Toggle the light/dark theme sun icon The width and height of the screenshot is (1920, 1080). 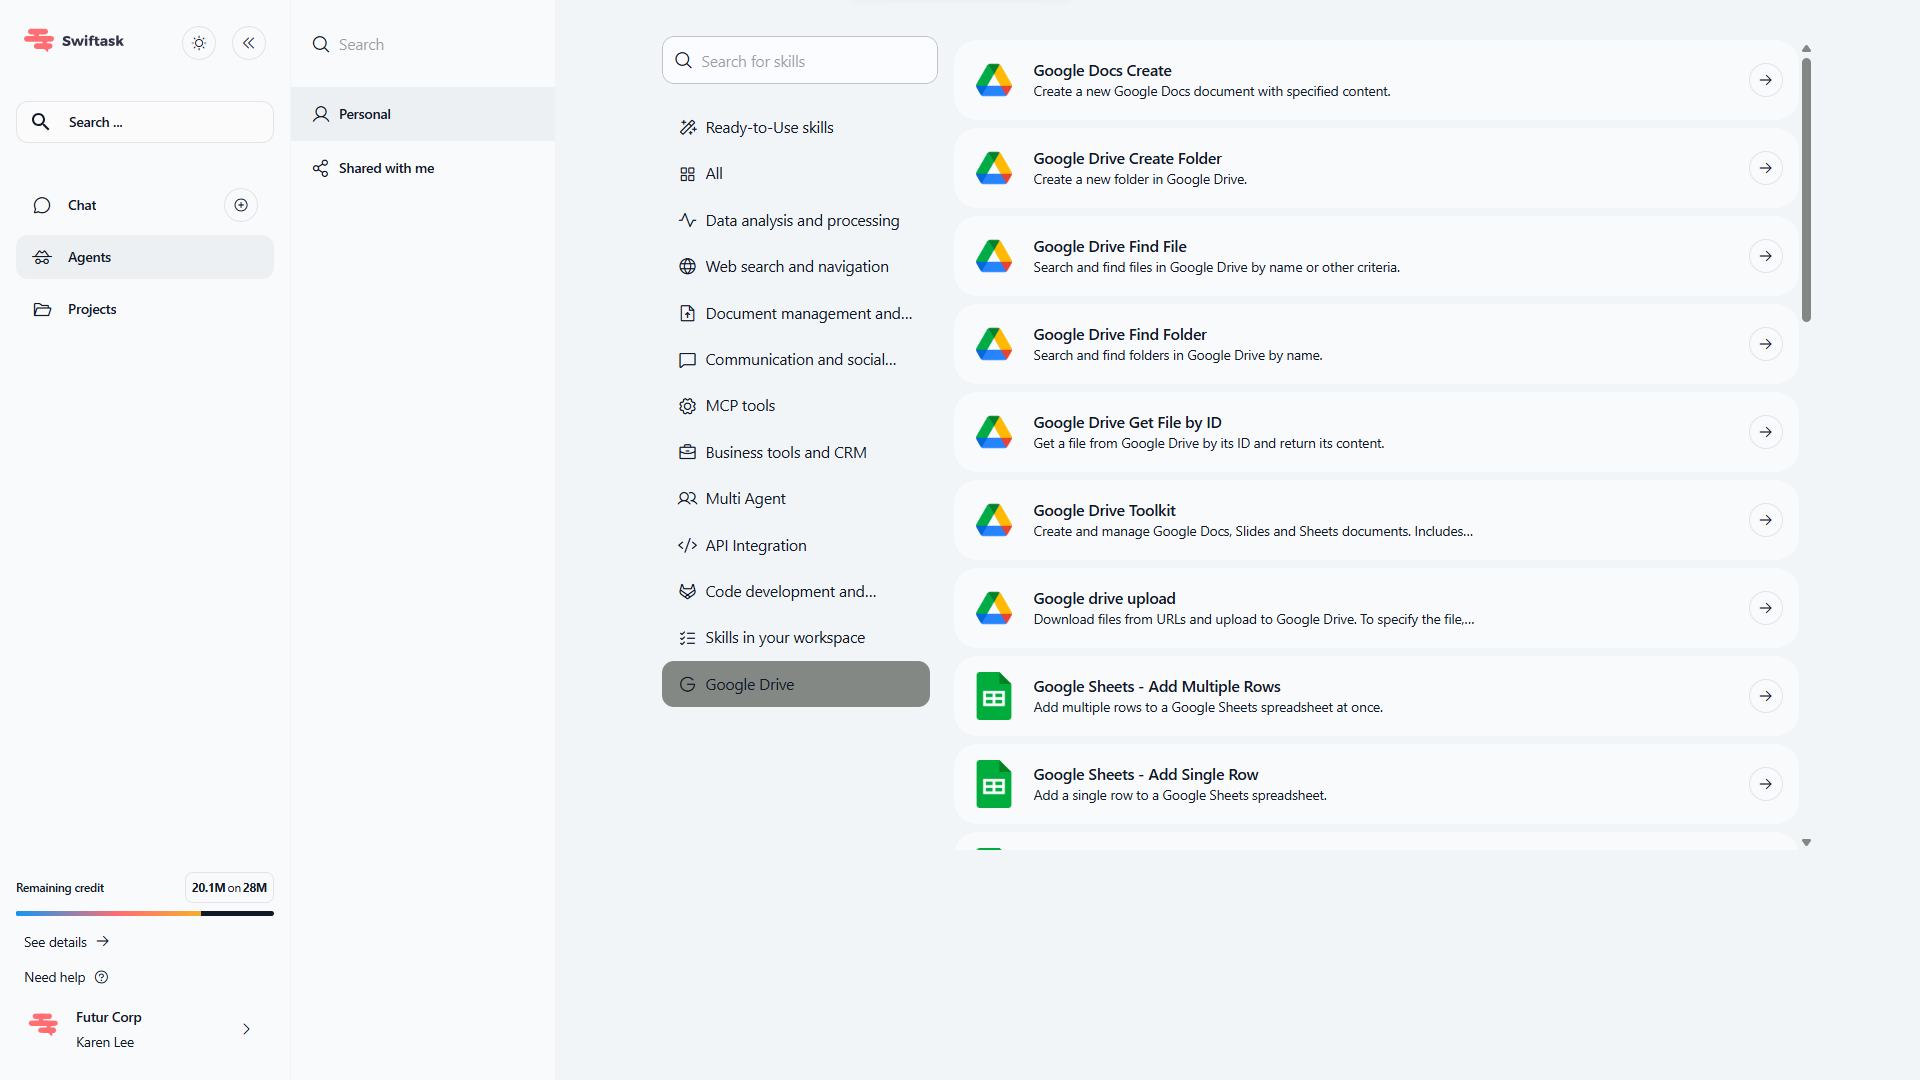click(199, 43)
